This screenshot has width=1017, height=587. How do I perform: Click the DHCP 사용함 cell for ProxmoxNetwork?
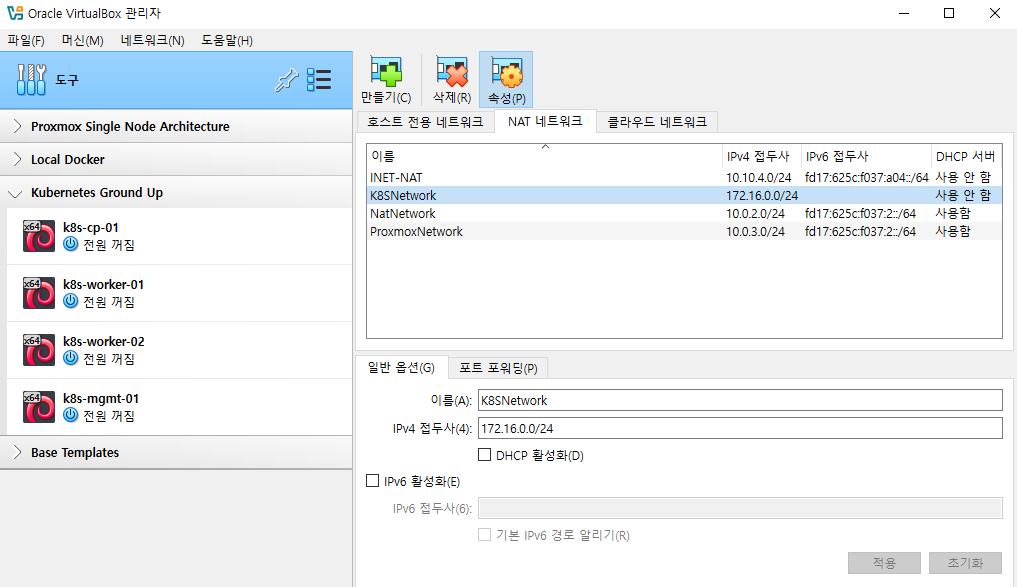953,232
